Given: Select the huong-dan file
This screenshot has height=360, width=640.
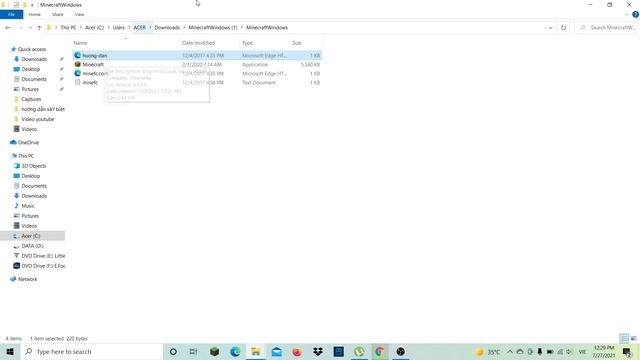Looking at the screenshot, I should pos(198,56).
